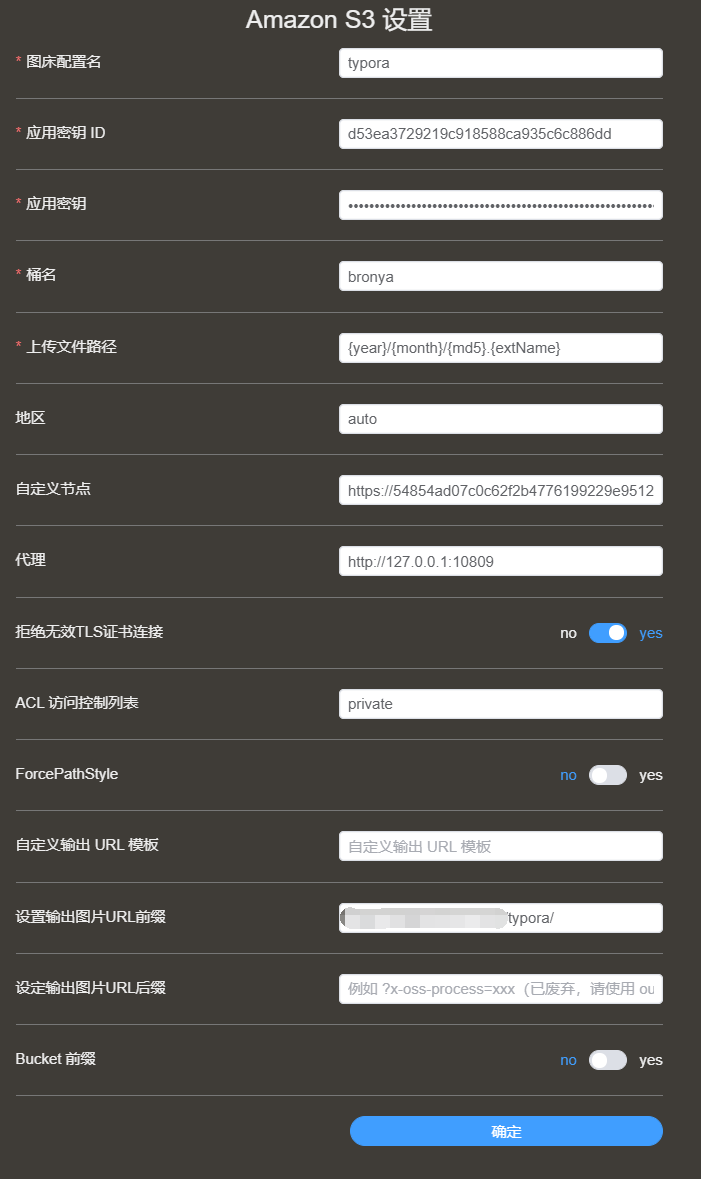Image resolution: width=701 pixels, height=1179 pixels.
Task: Edit the 上传文件路径 path template field
Action: pyautogui.click(x=501, y=348)
